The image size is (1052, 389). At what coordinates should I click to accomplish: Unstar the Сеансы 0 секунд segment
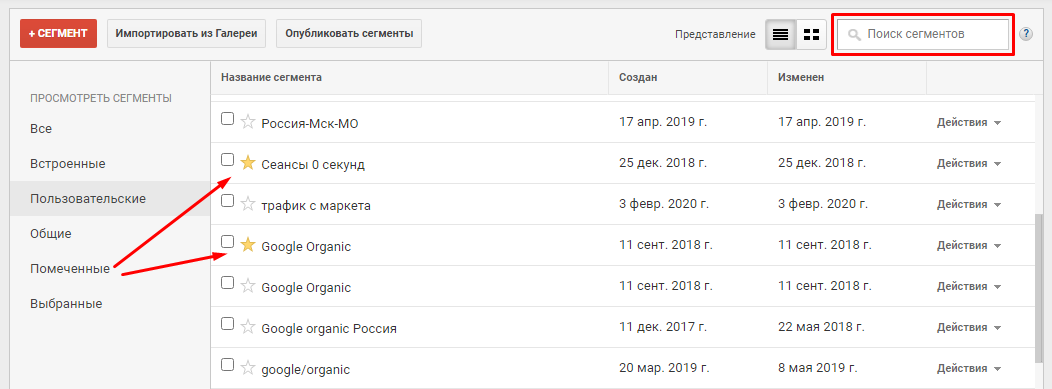(248, 163)
